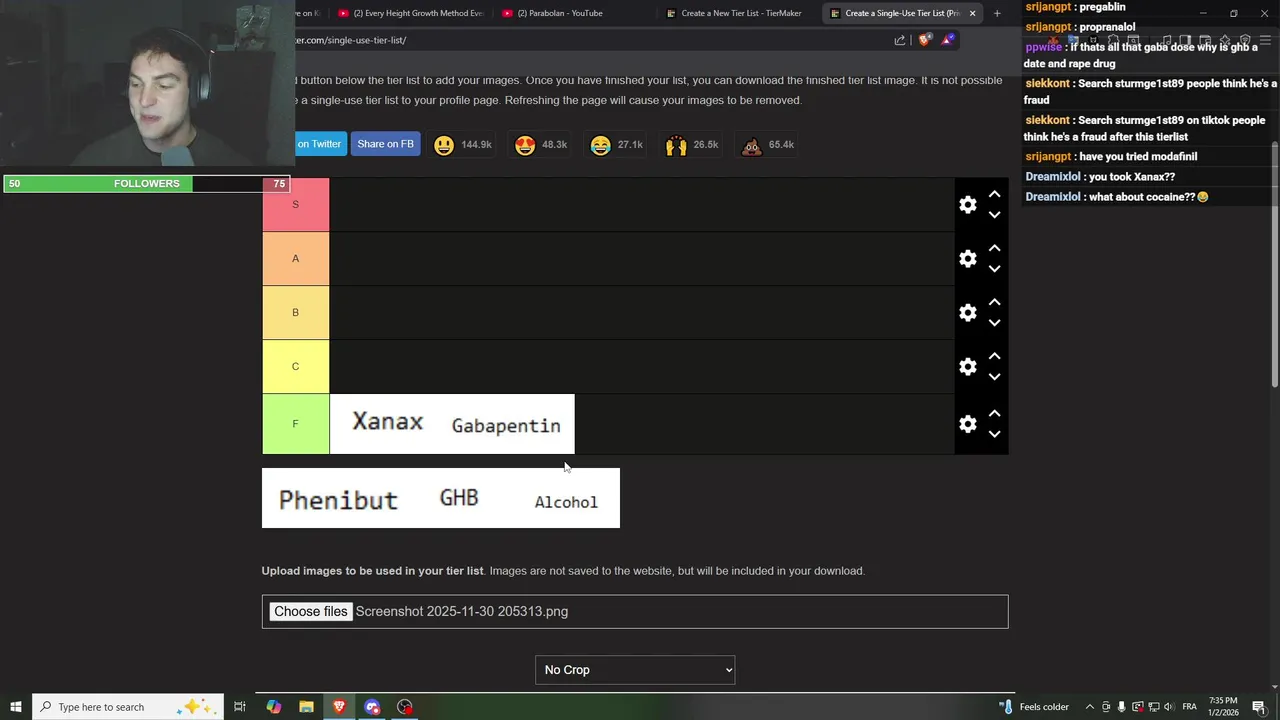Open File Explorer from taskbar

coord(307,707)
